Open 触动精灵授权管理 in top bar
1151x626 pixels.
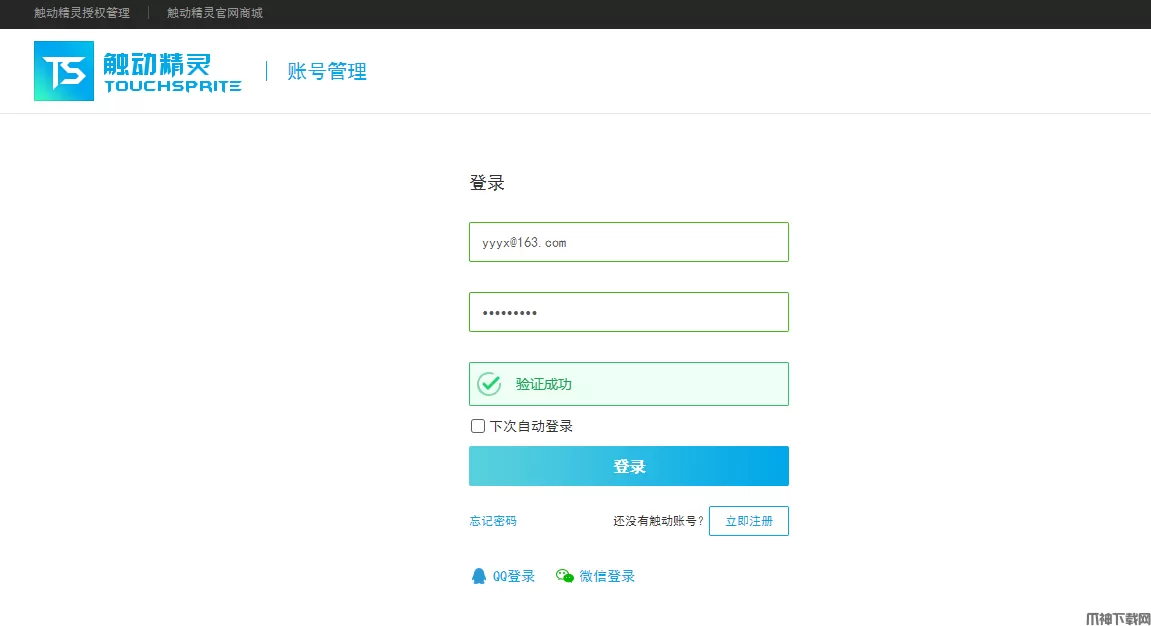(x=81, y=13)
